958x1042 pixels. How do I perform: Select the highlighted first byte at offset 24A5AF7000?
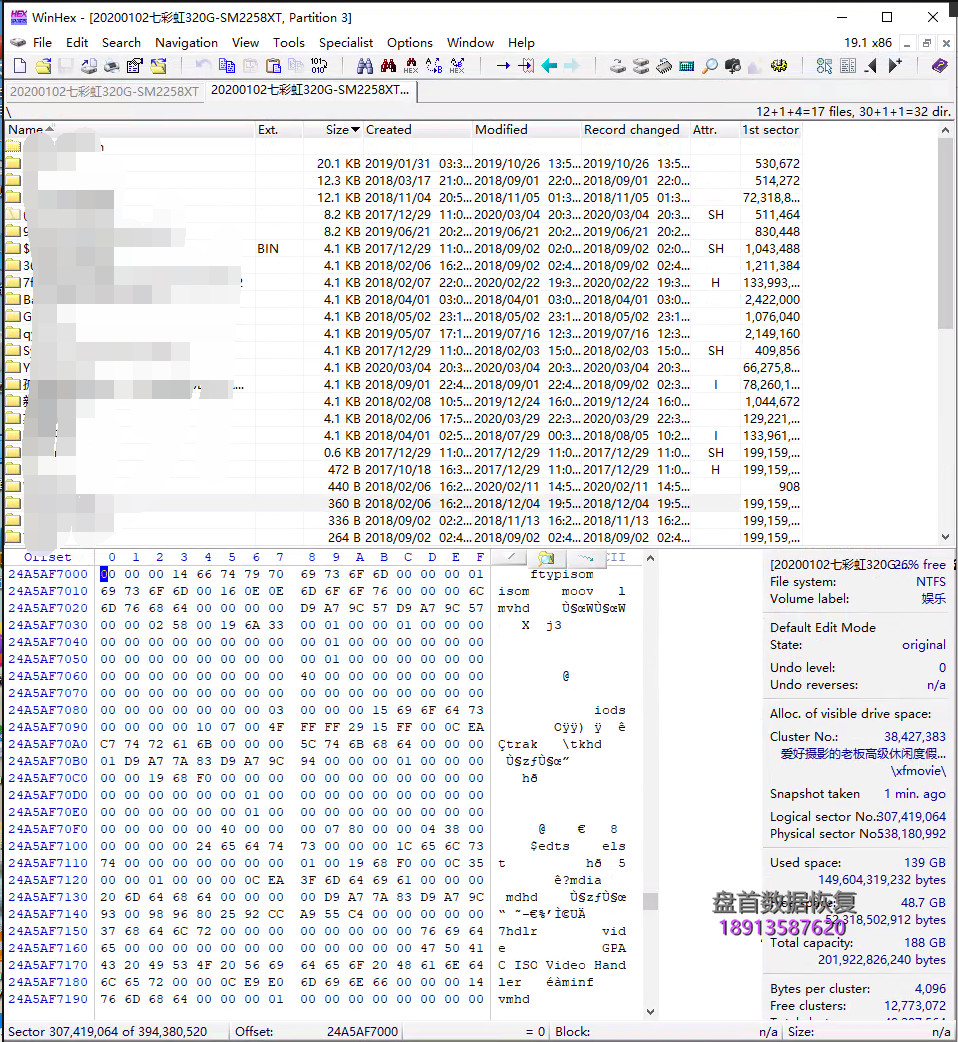tap(104, 573)
